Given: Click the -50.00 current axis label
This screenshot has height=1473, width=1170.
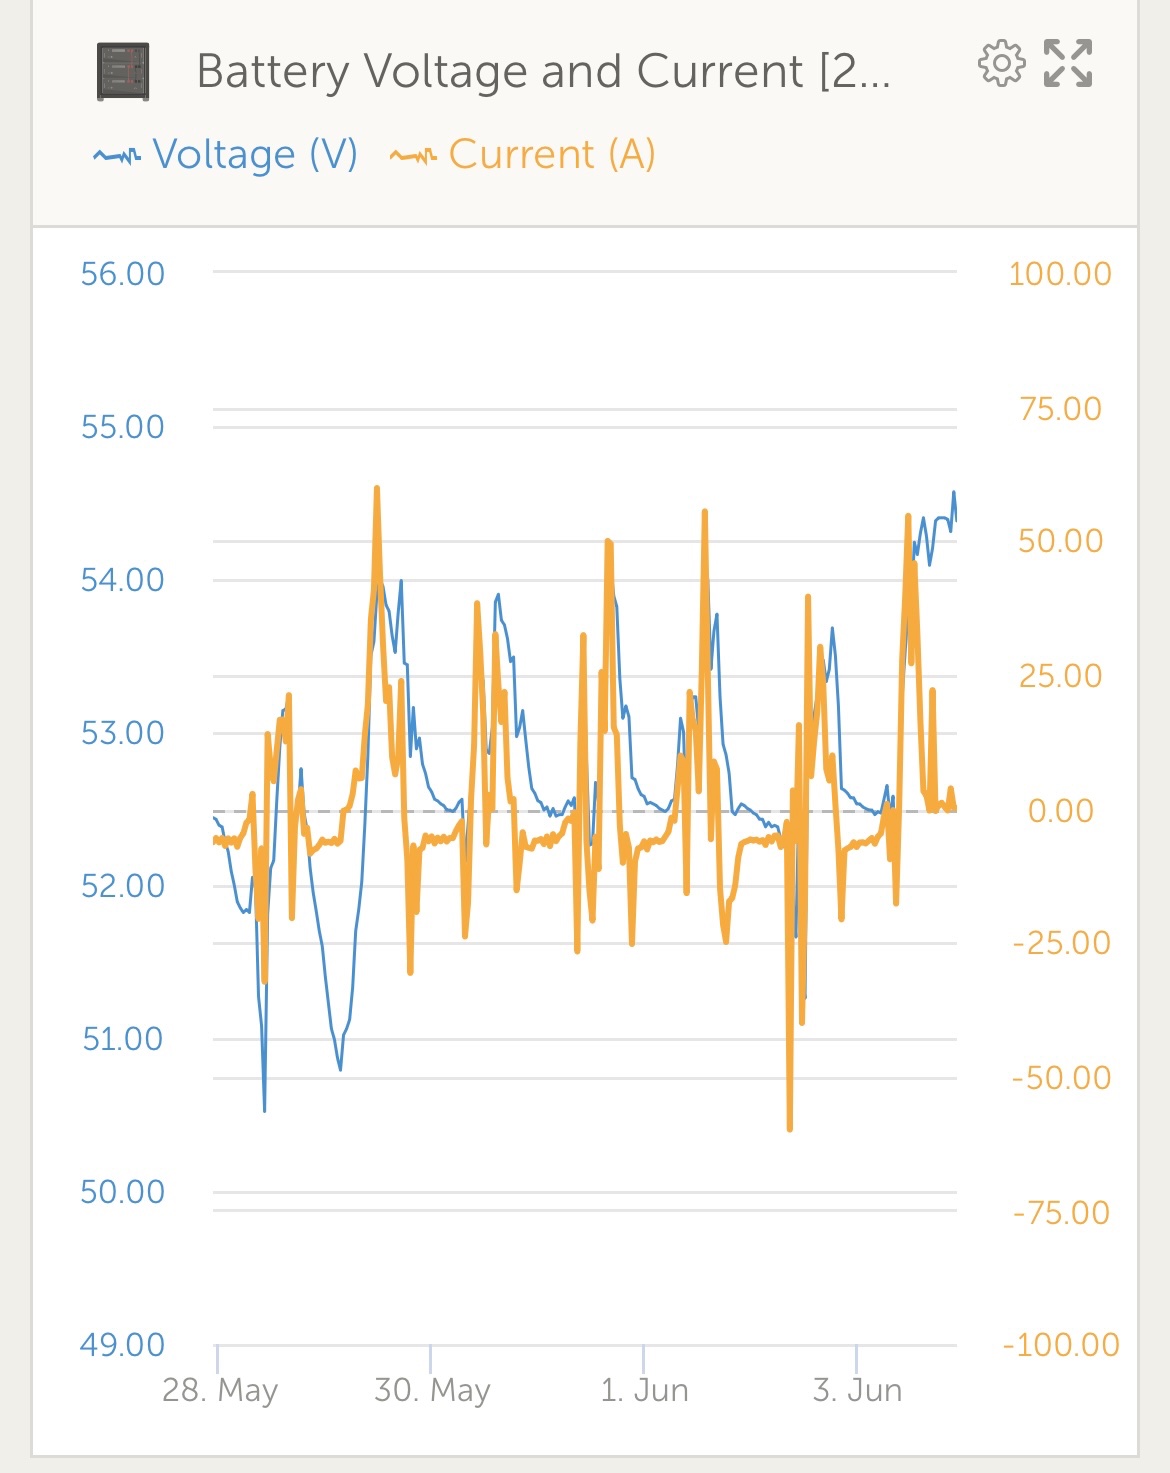Looking at the screenshot, I should click(x=1060, y=1078).
